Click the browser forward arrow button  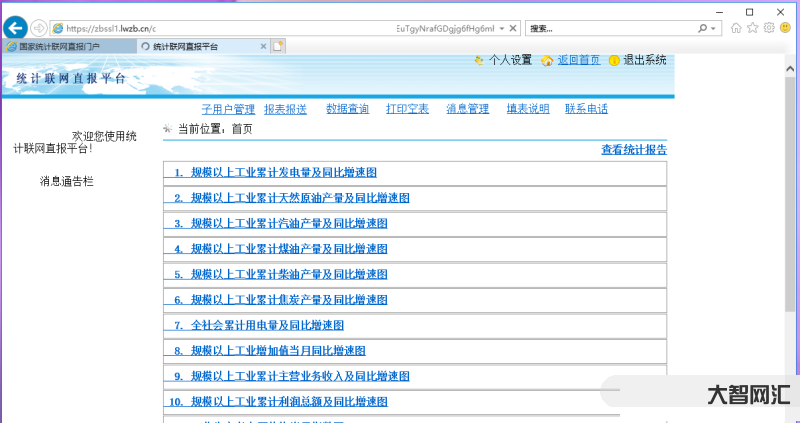[38, 28]
